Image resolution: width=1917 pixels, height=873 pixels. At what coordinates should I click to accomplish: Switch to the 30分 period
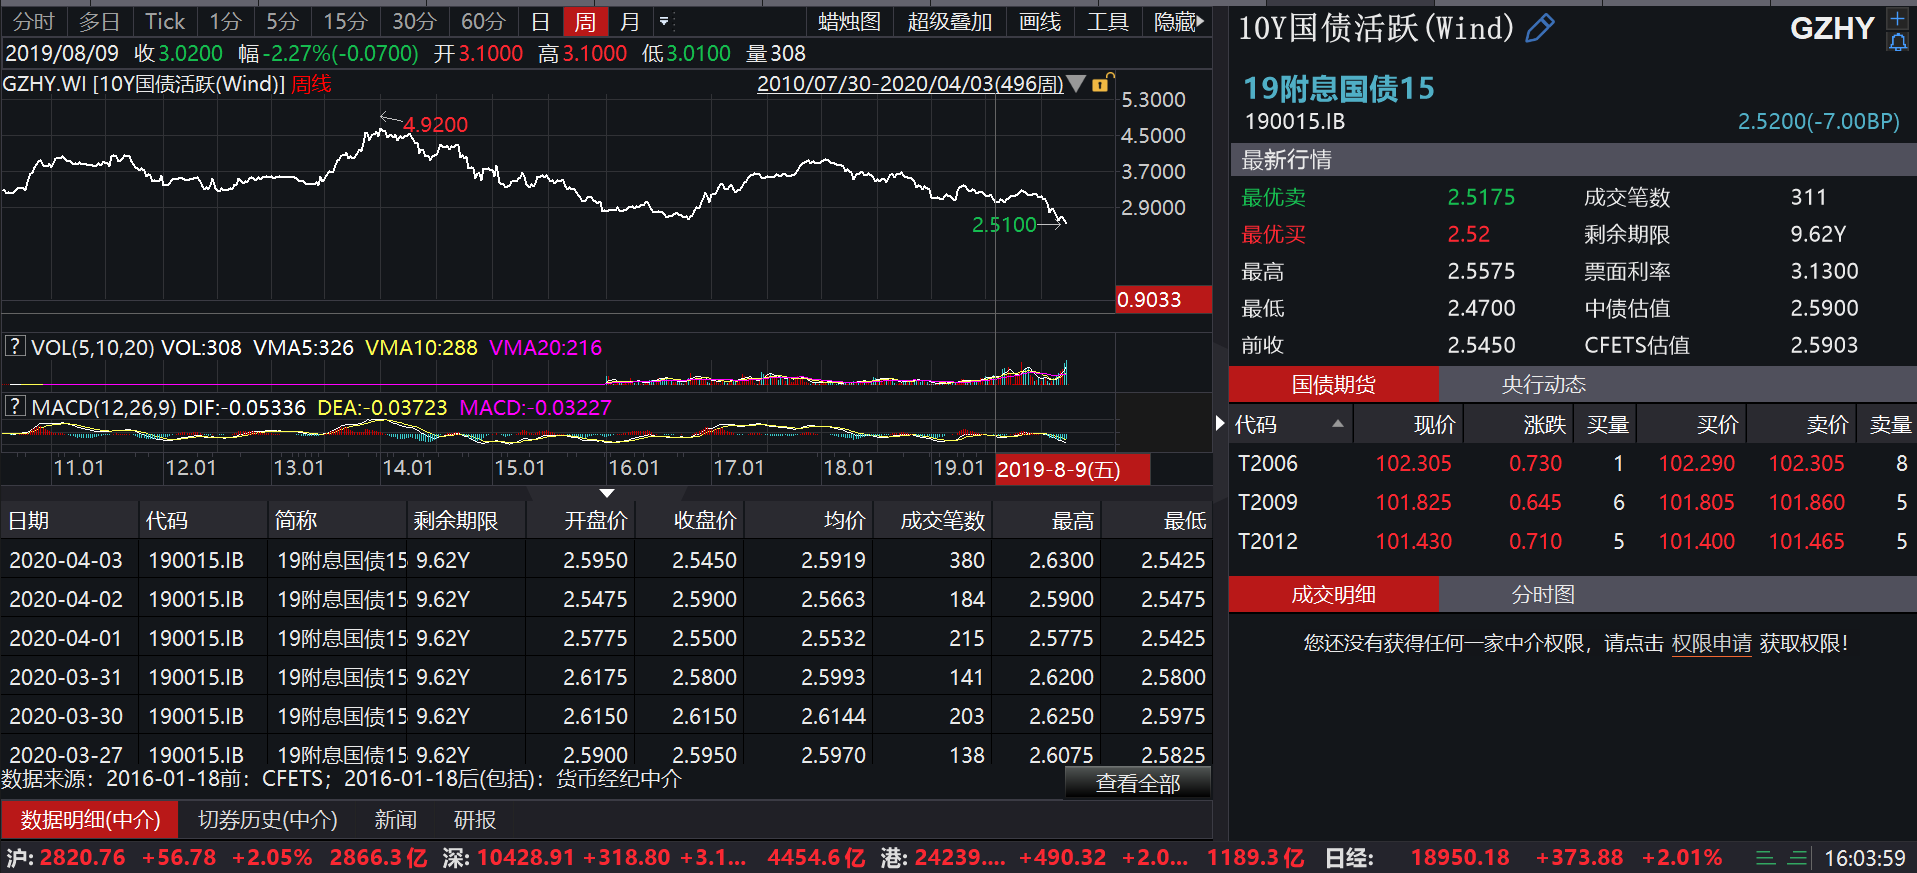414,21
